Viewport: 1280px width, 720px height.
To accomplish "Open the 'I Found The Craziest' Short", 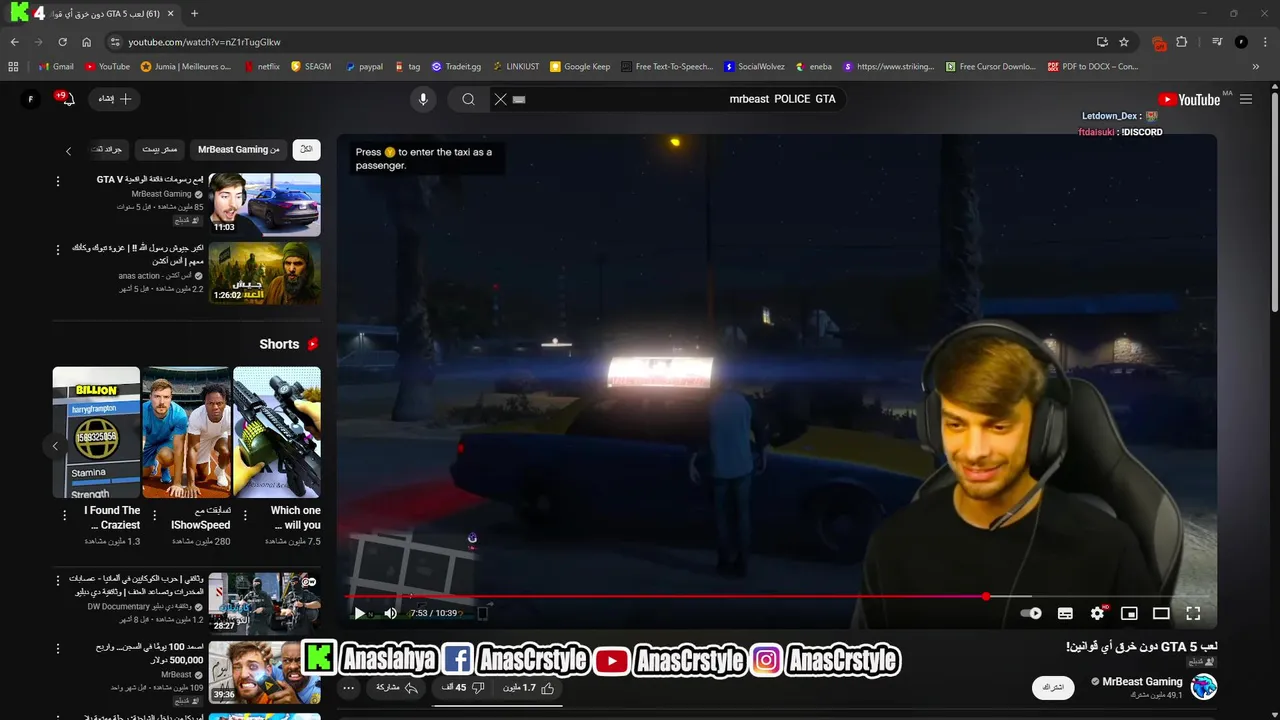I will pos(96,432).
